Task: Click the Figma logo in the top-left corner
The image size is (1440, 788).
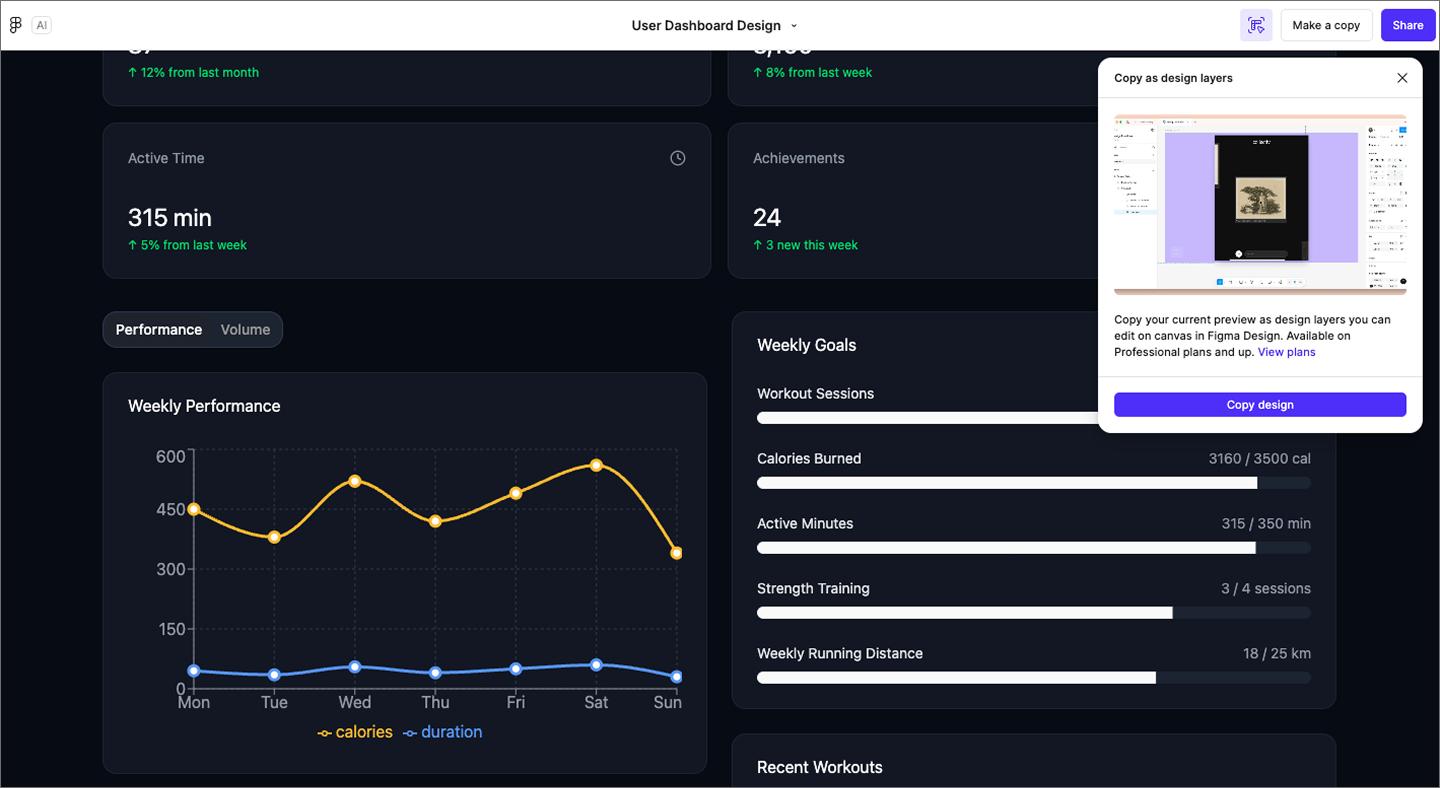Action: click(15, 24)
